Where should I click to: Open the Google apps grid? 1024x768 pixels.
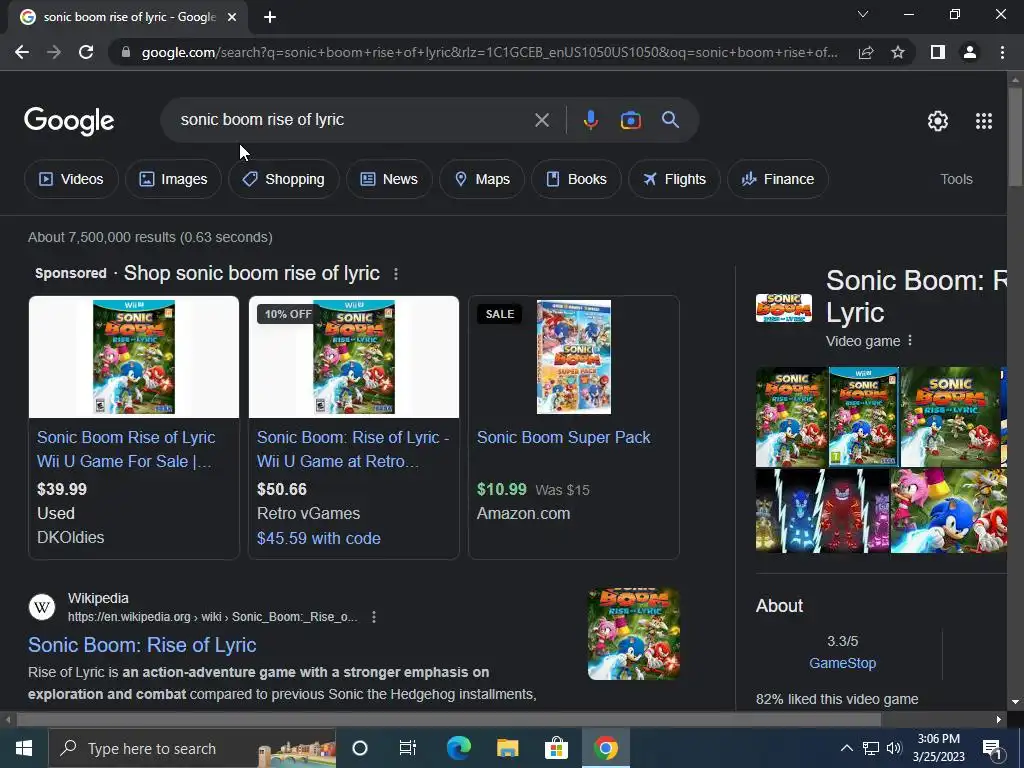[984, 121]
